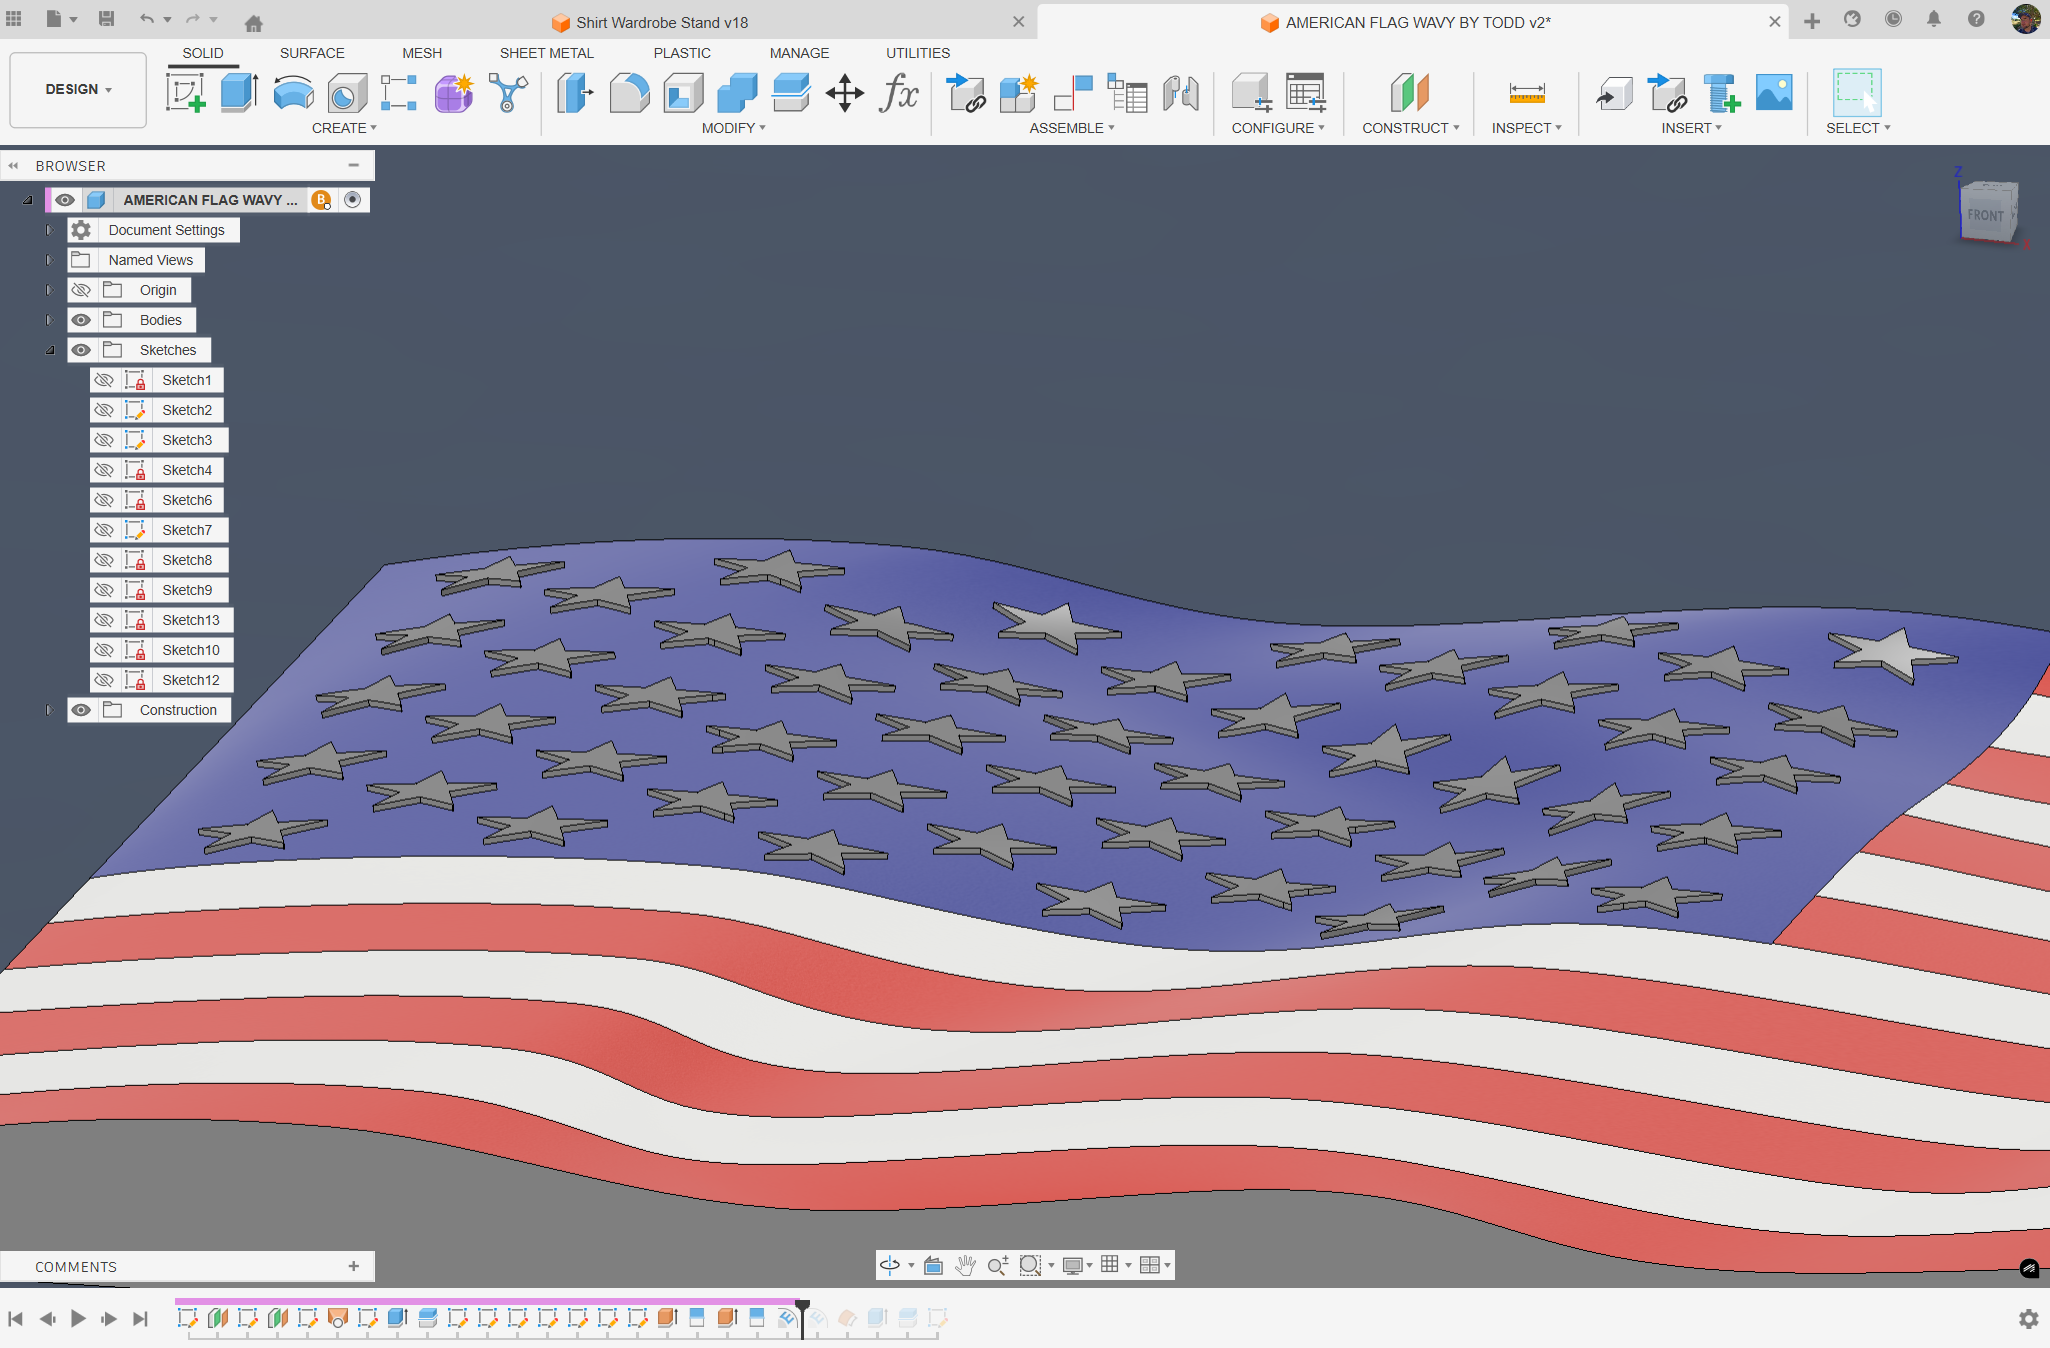Screen dimensions: 2050x1348
Task: Toggle visibility of Sketch7
Action: (104, 530)
